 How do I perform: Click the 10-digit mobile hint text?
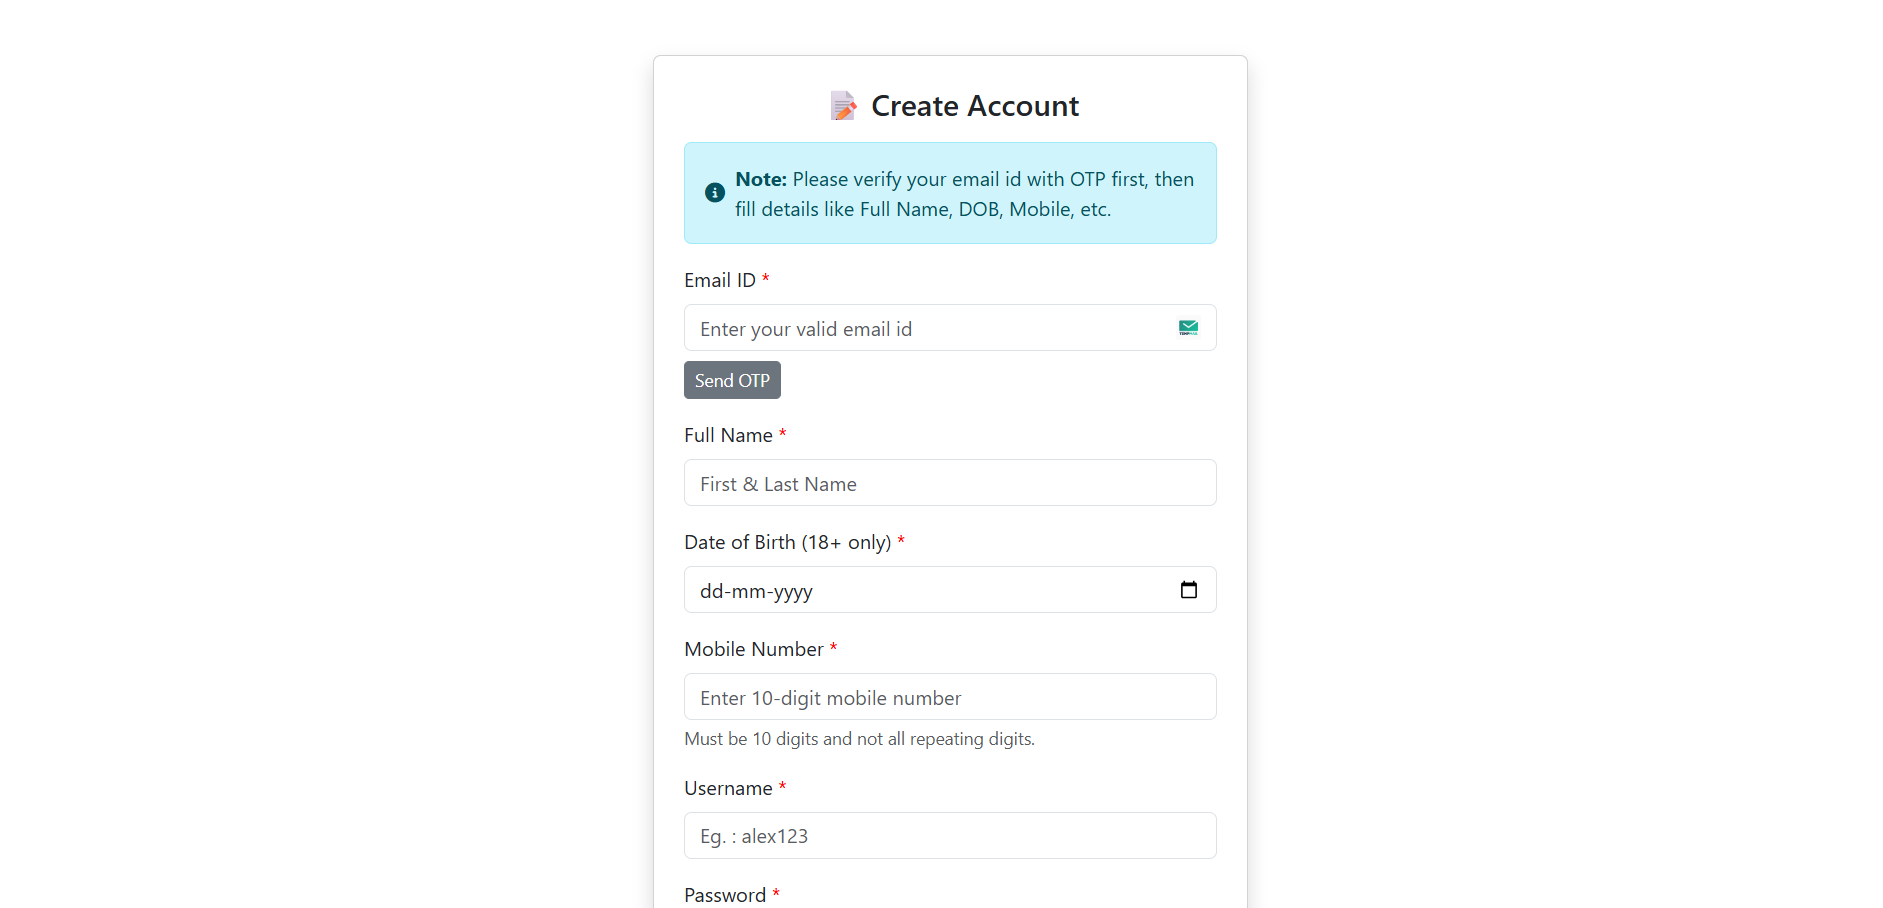860,739
